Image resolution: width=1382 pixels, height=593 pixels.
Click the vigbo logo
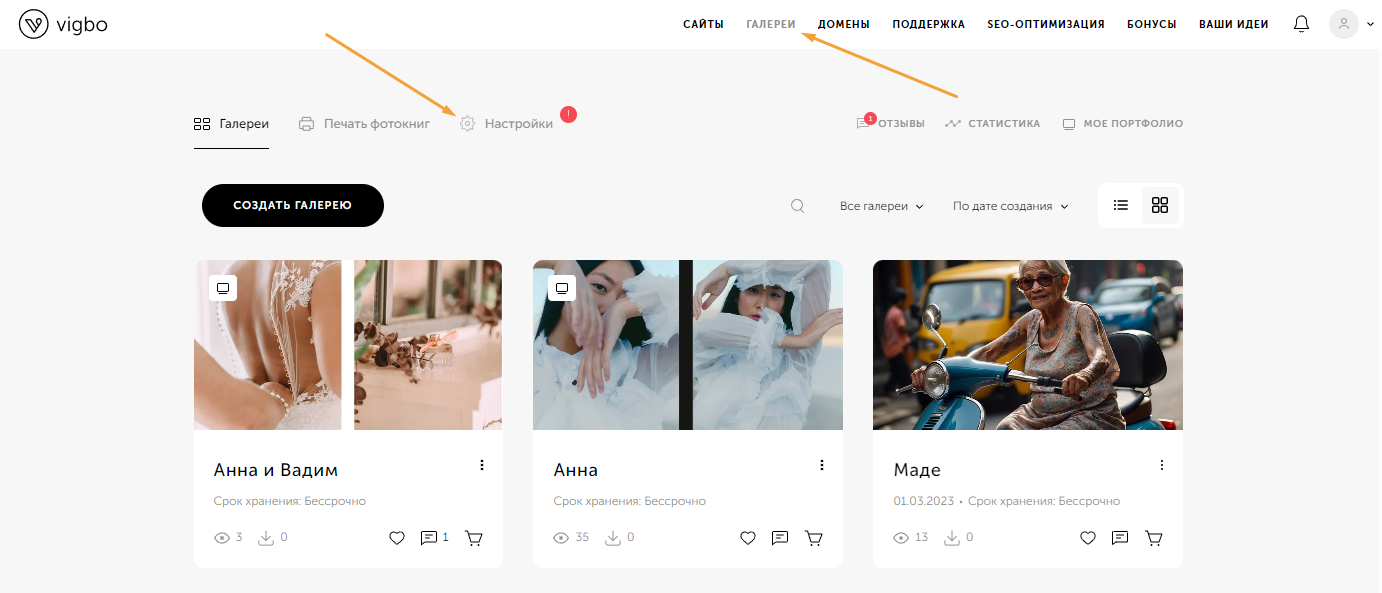pyautogui.click(x=63, y=24)
